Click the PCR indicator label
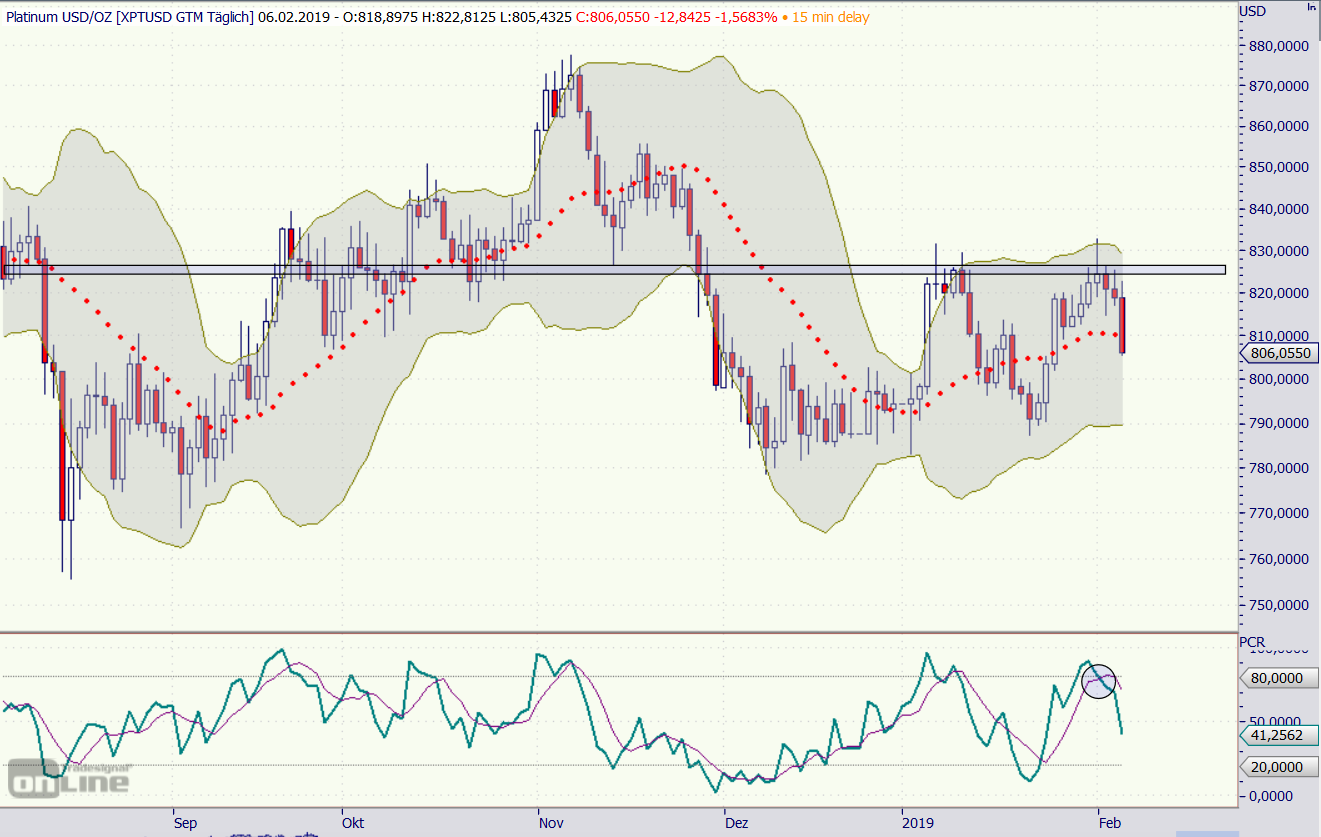 1252,641
